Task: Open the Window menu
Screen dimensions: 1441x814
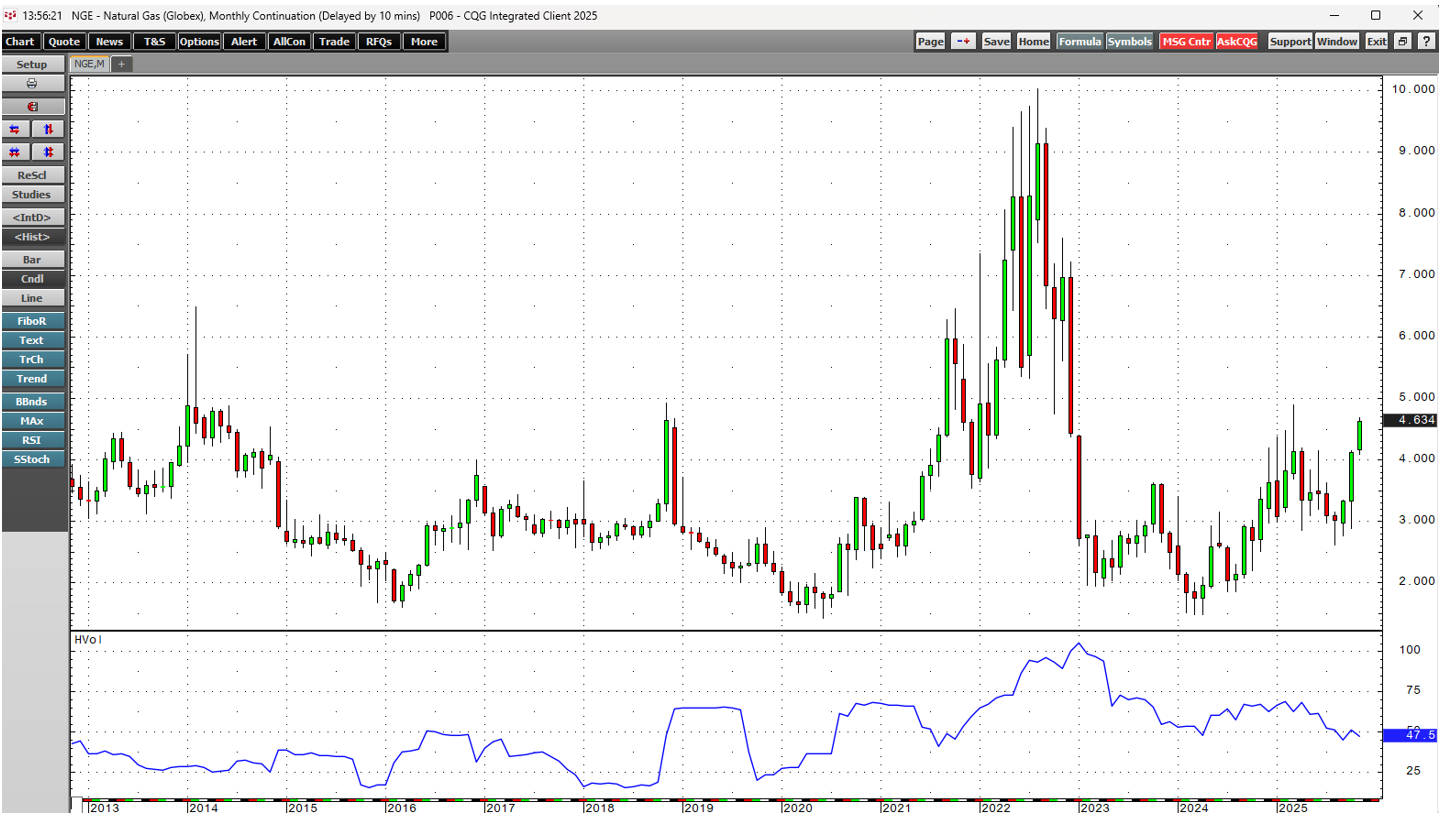Action: 1337,41
